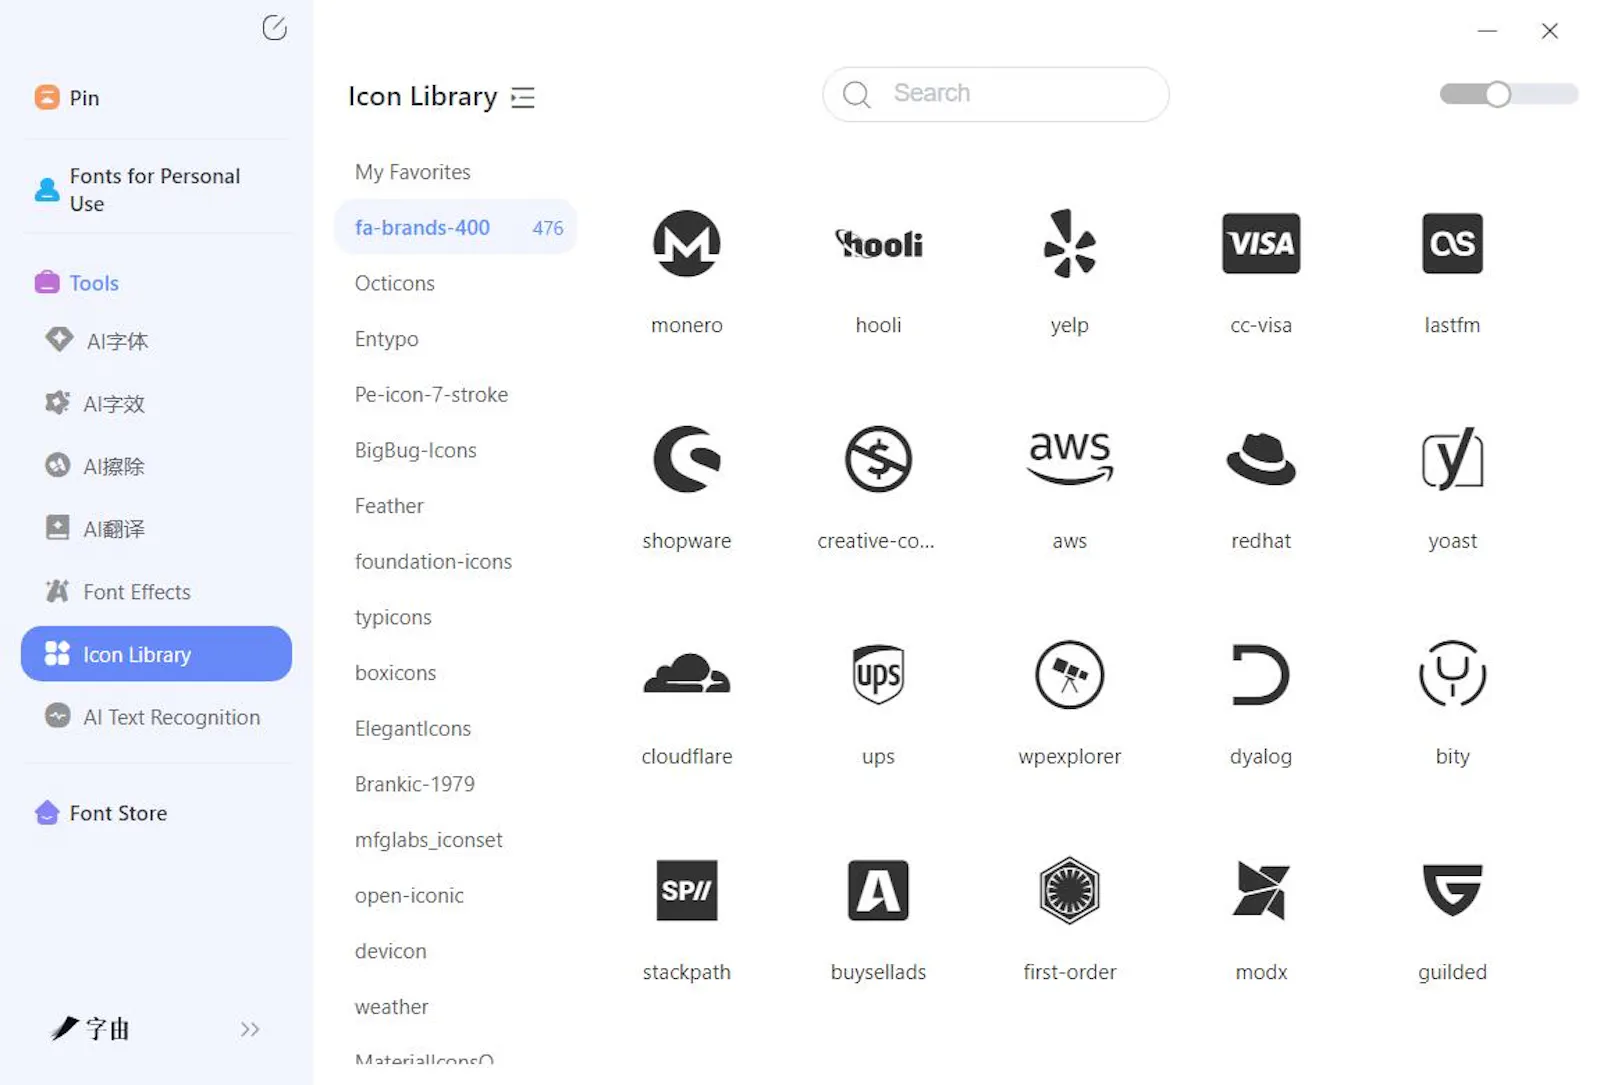Select the redhat hat icon
The height and width of the screenshot is (1085, 1600).
point(1261,459)
